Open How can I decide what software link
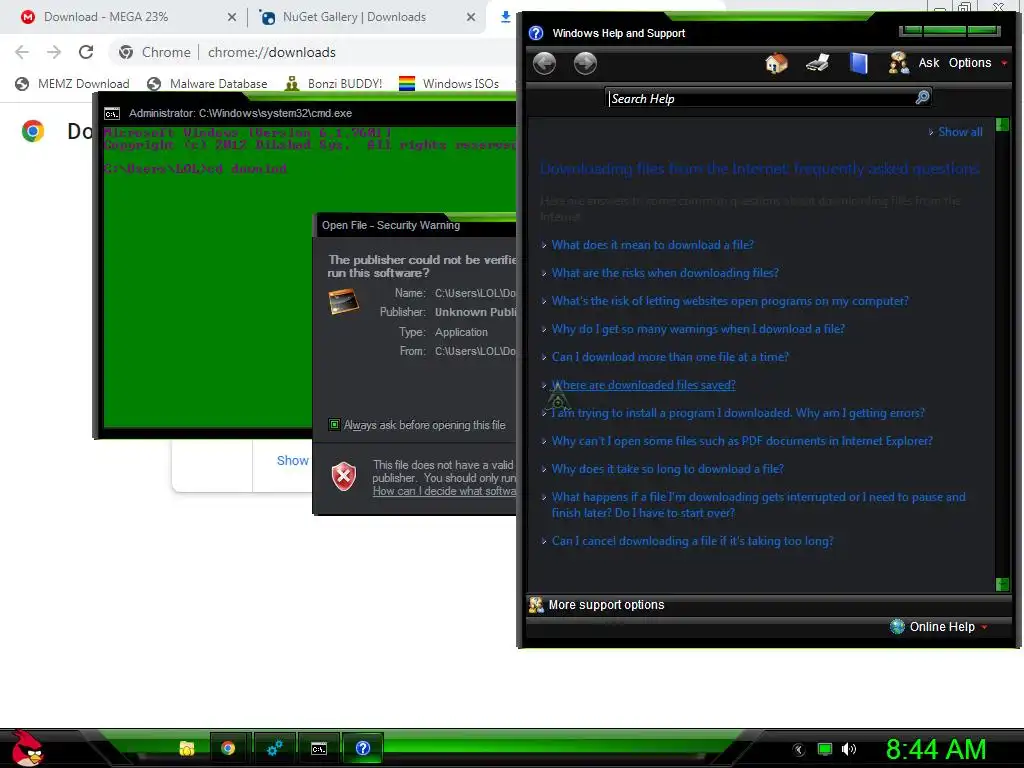This screenshot has width=1024, height=768. pyautogui.click(x=444, y=491)
